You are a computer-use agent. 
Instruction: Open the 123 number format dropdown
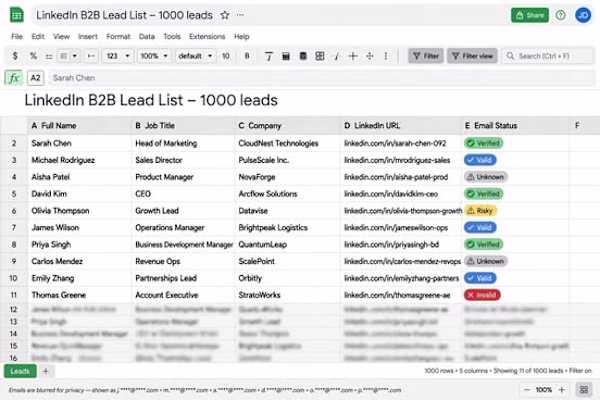[x=117, y=56]
